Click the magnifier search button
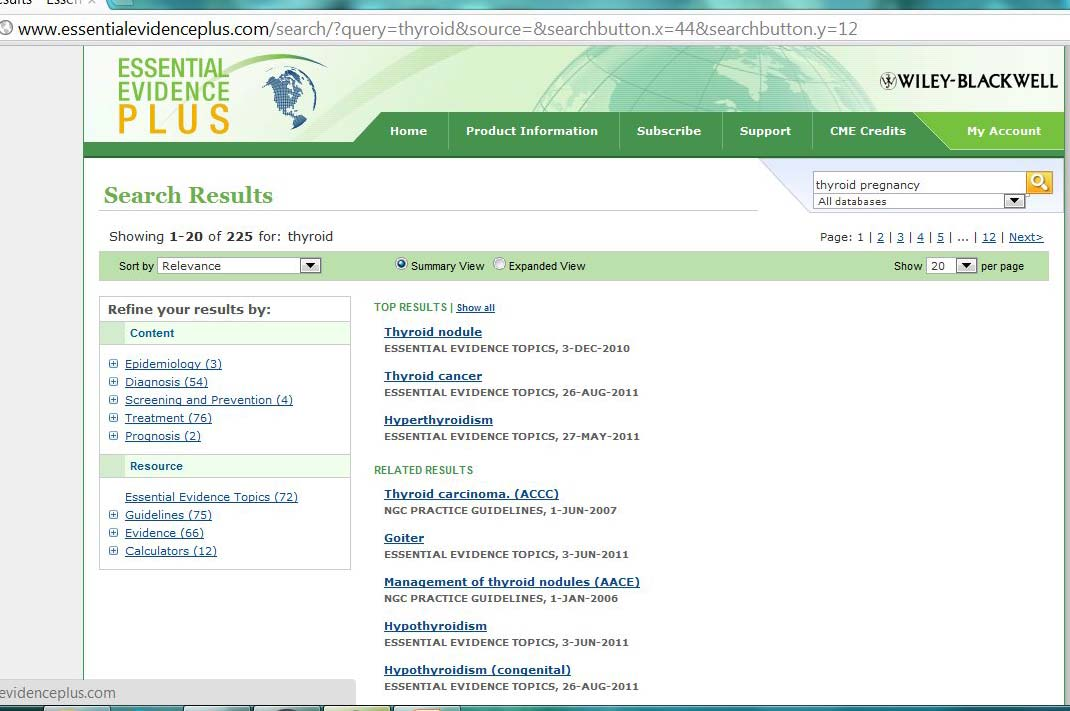1070x711 pixels. [1039, 182]
